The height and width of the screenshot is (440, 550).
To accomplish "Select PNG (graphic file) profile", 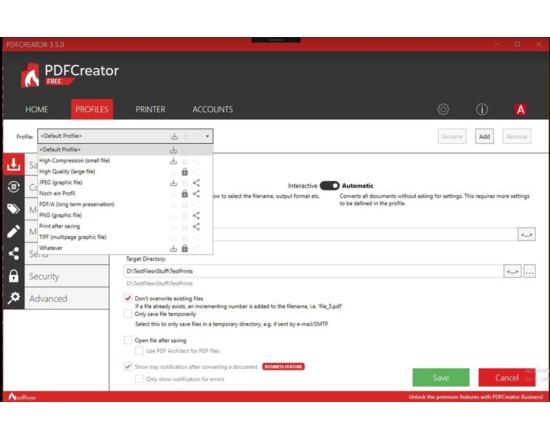I will click(x=125, y=215).
